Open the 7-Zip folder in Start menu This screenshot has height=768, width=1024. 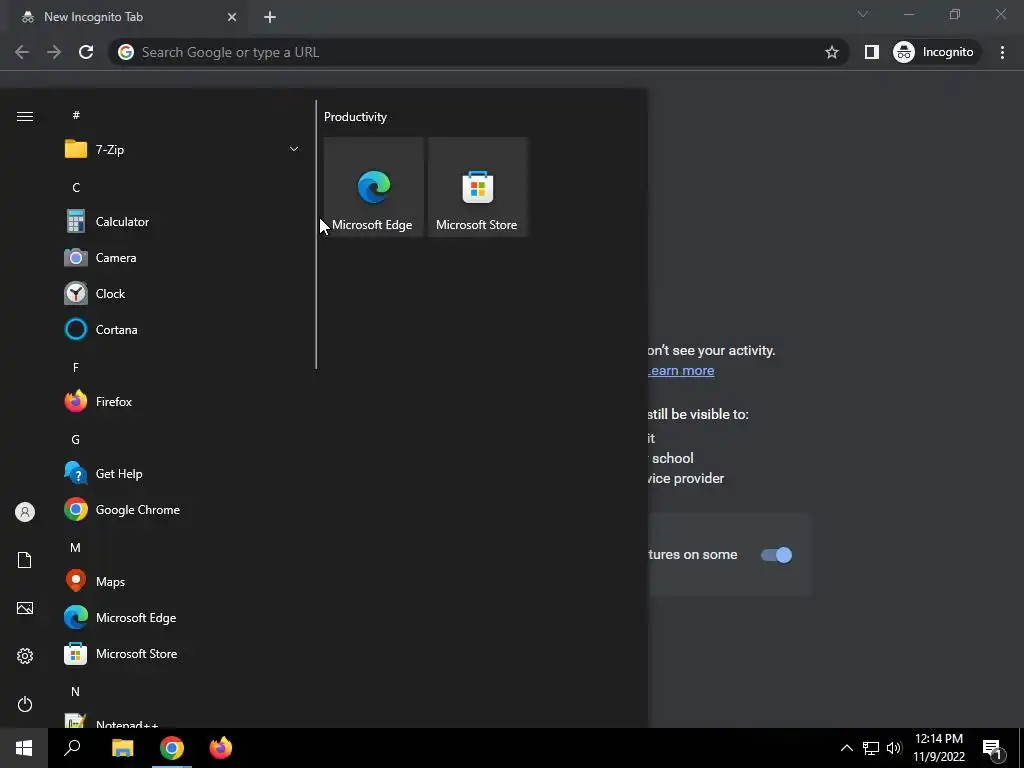pyautogui.click(x=181, y=150)
